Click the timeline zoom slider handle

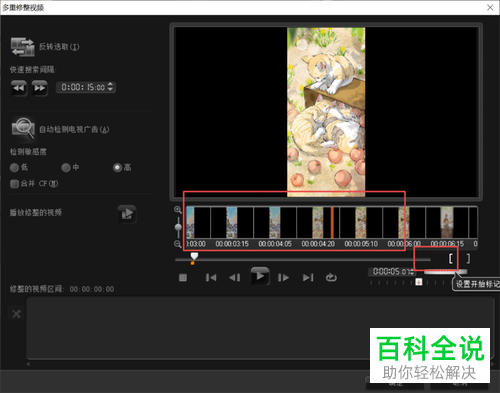tap(178, 227)
